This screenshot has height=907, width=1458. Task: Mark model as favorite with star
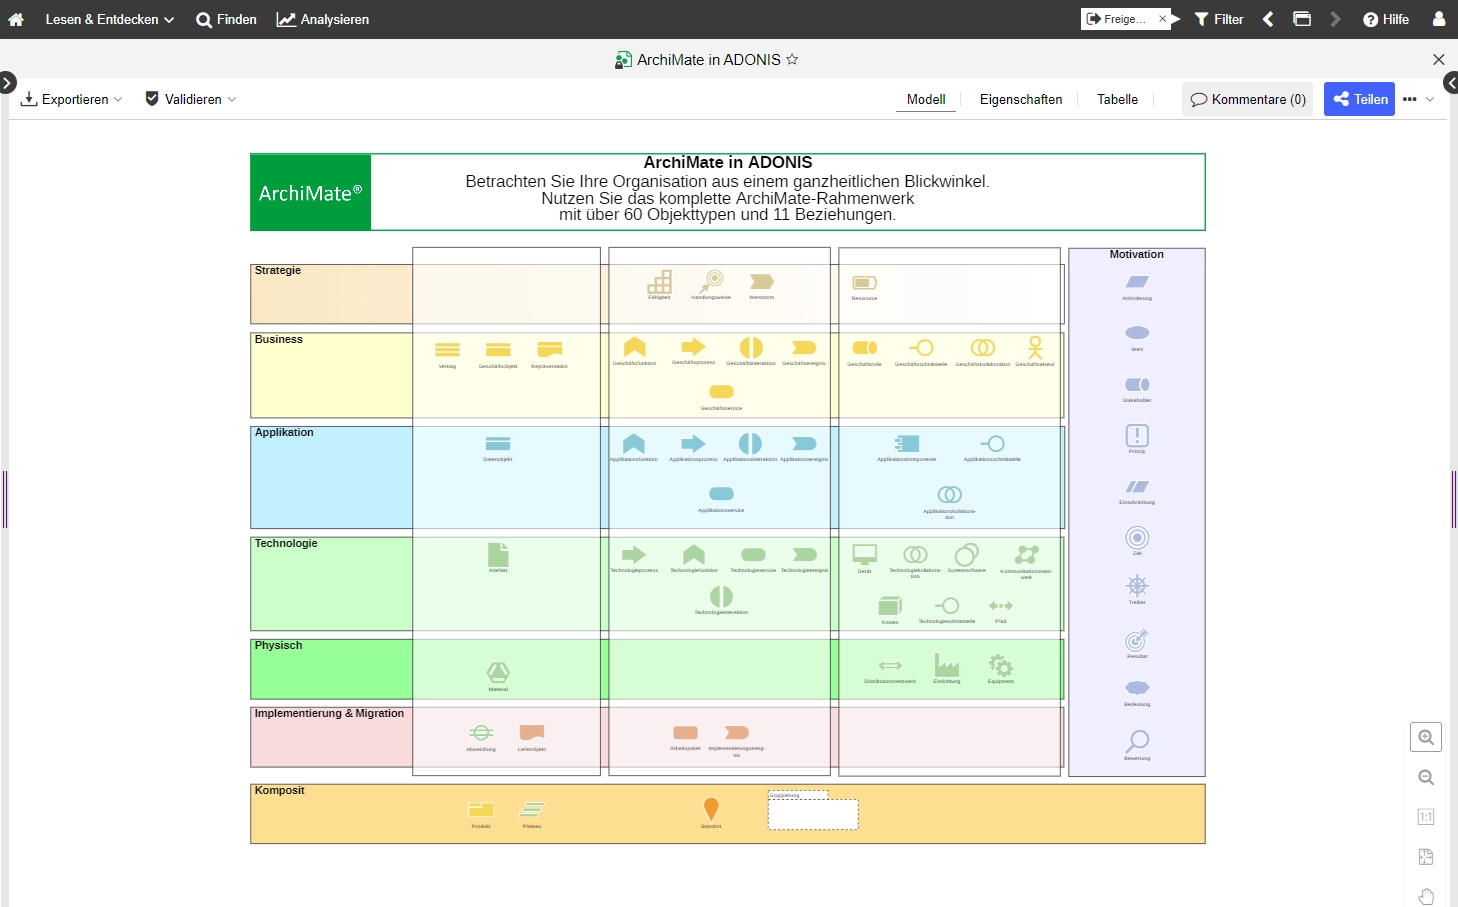(x=792, y=59)
